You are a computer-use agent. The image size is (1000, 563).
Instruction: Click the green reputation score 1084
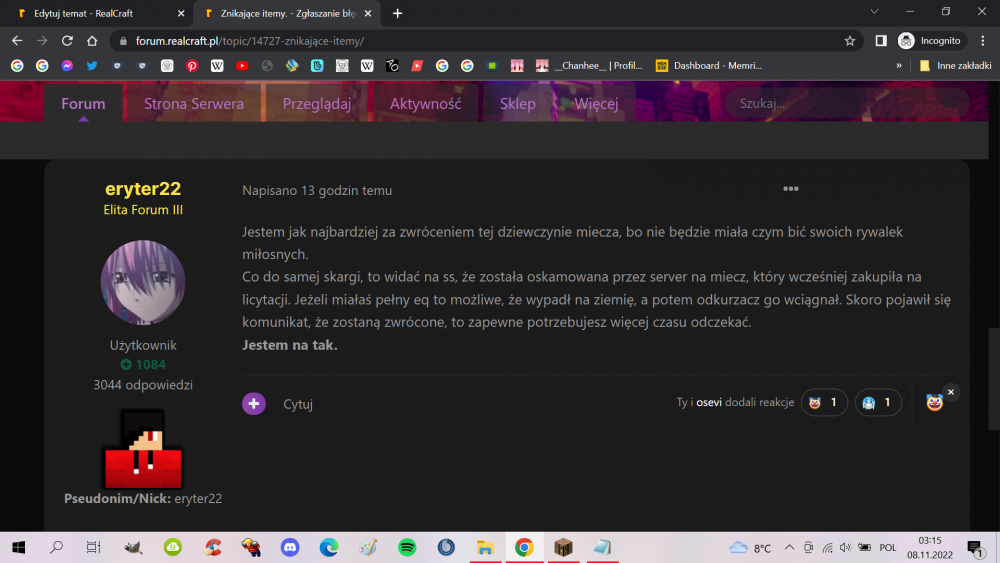click(143, 364)
